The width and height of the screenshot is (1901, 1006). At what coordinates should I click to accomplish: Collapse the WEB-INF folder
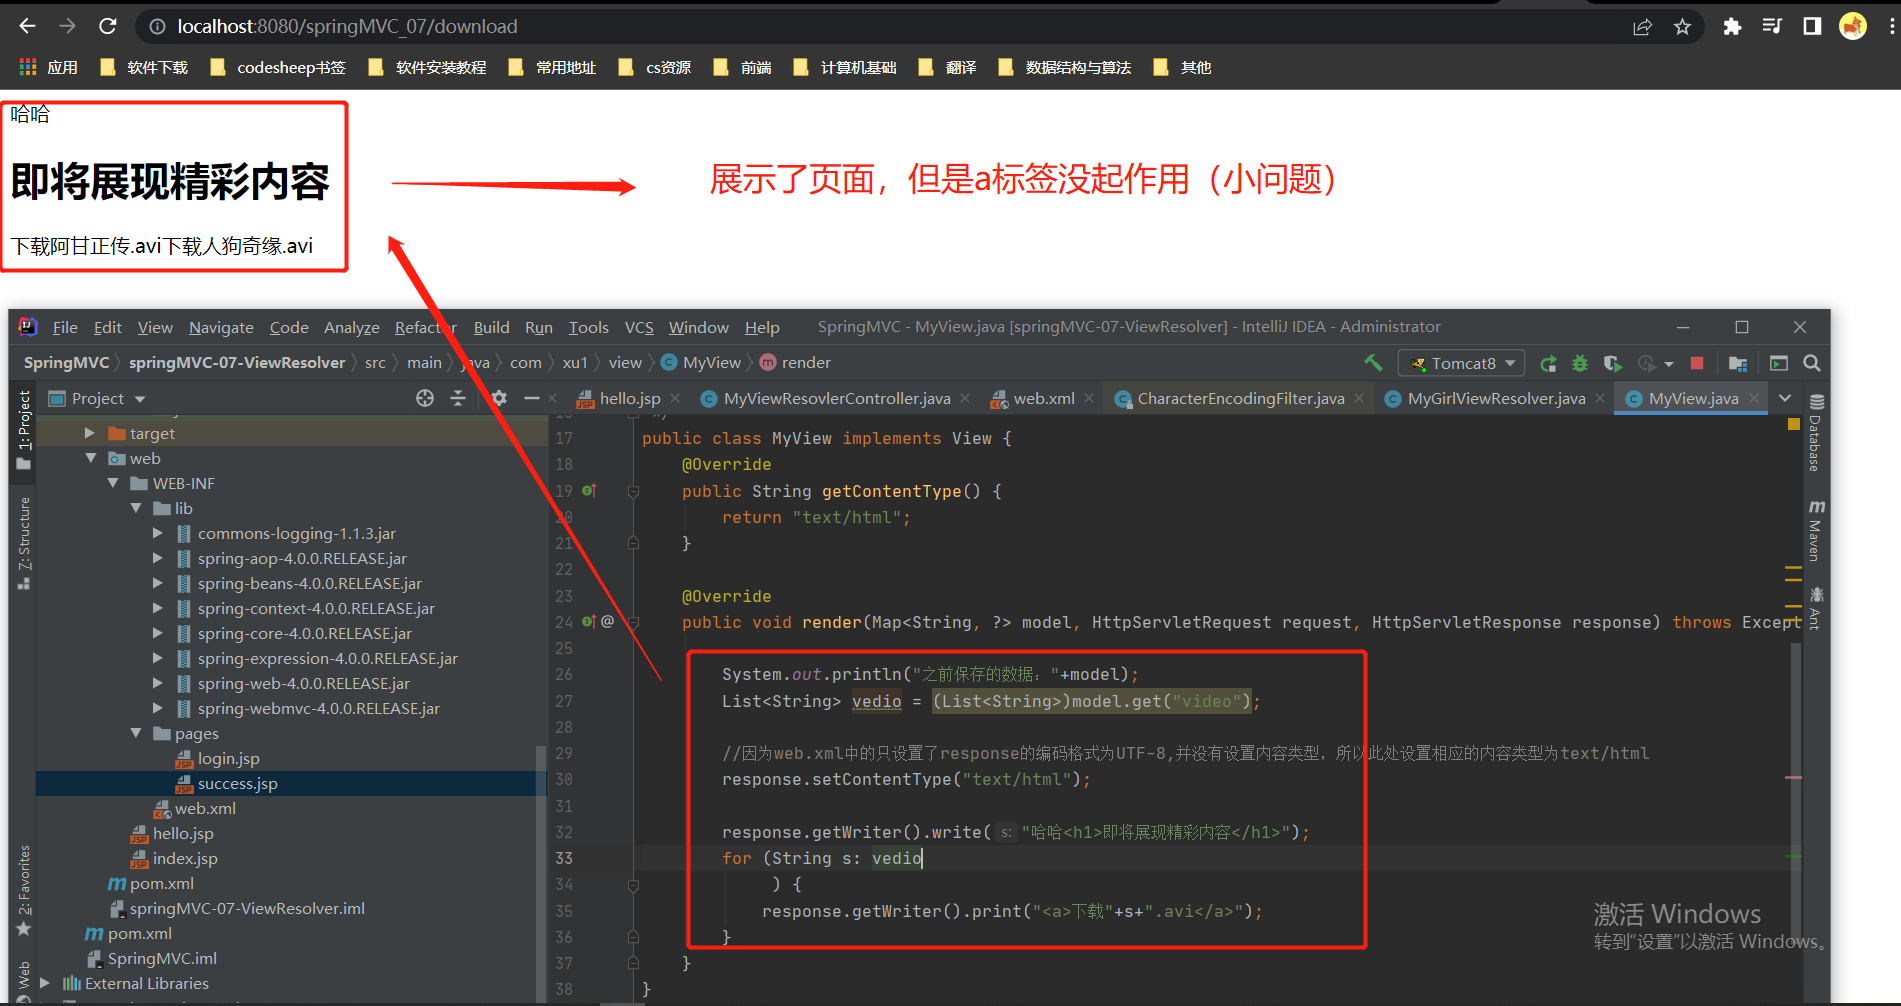tap(113, 483)
